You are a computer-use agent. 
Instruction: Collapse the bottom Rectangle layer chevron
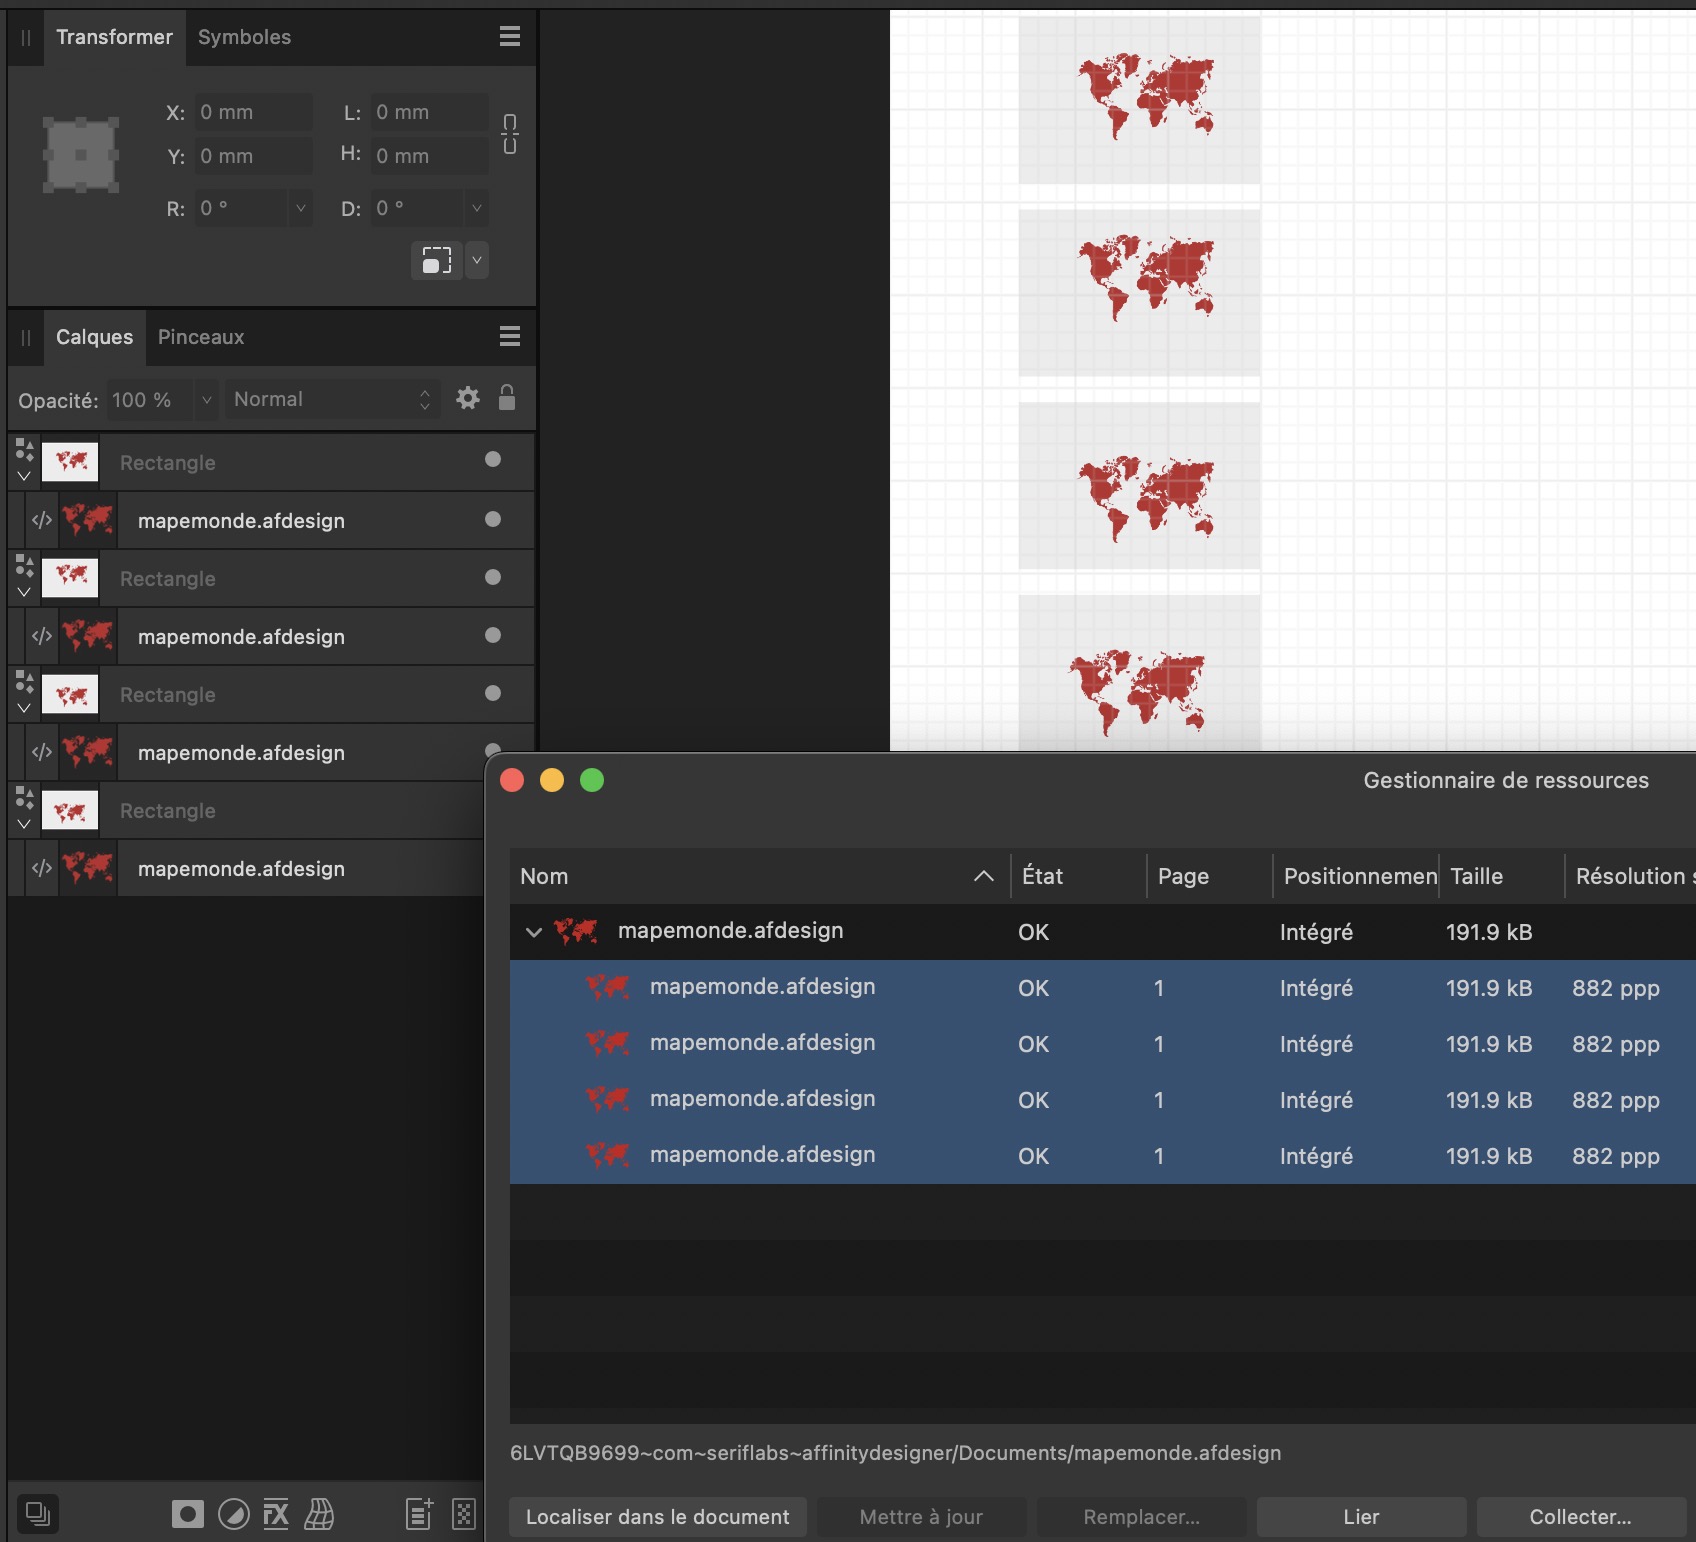[x=24, y=824]
